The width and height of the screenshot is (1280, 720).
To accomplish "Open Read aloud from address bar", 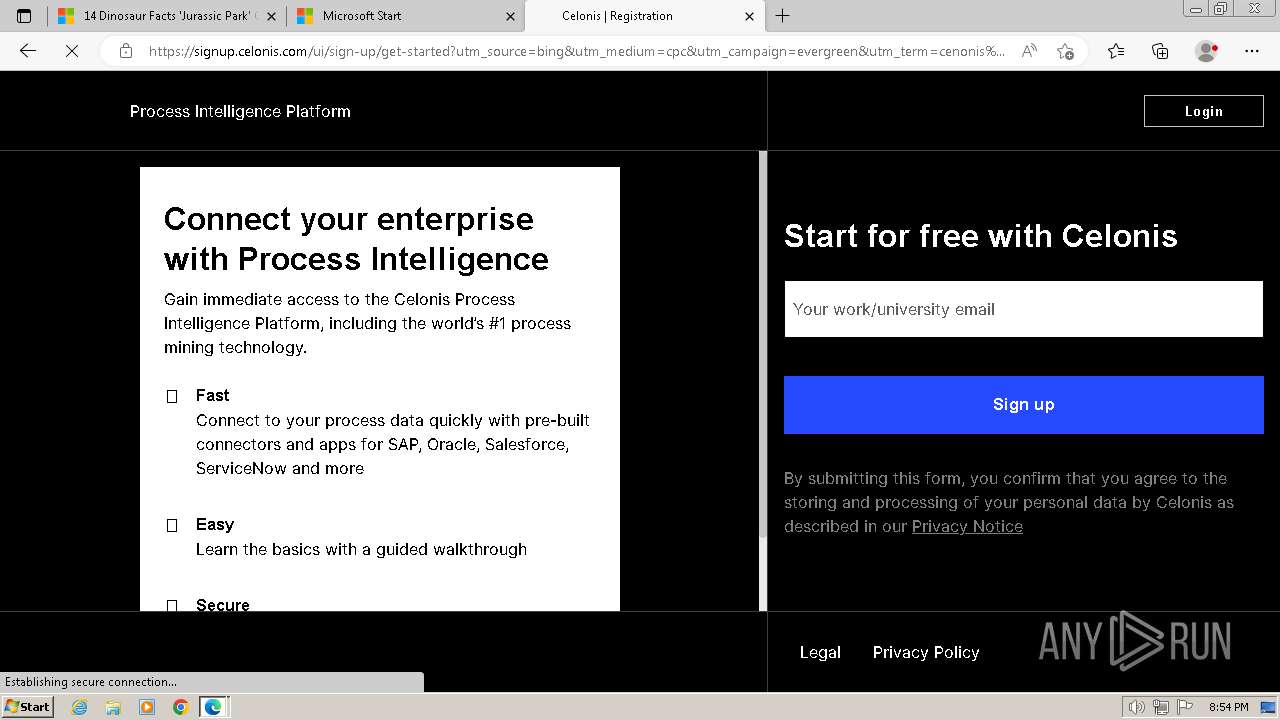I will coord(1029,51).
